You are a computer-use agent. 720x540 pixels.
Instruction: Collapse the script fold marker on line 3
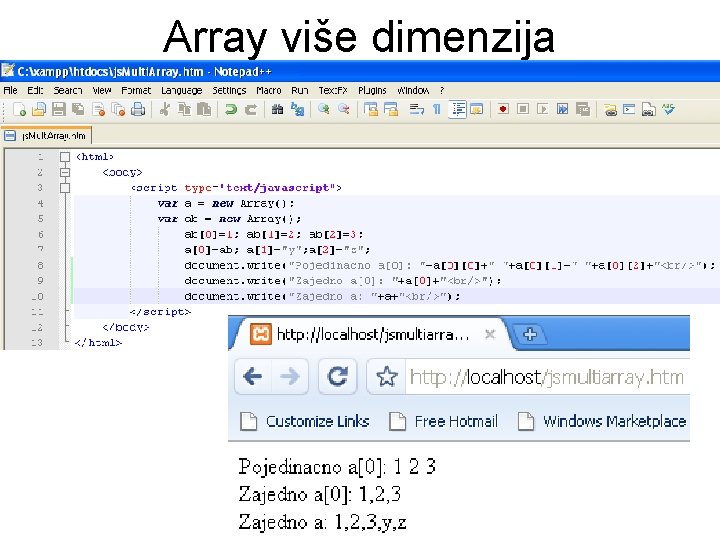tap(65, 188)
